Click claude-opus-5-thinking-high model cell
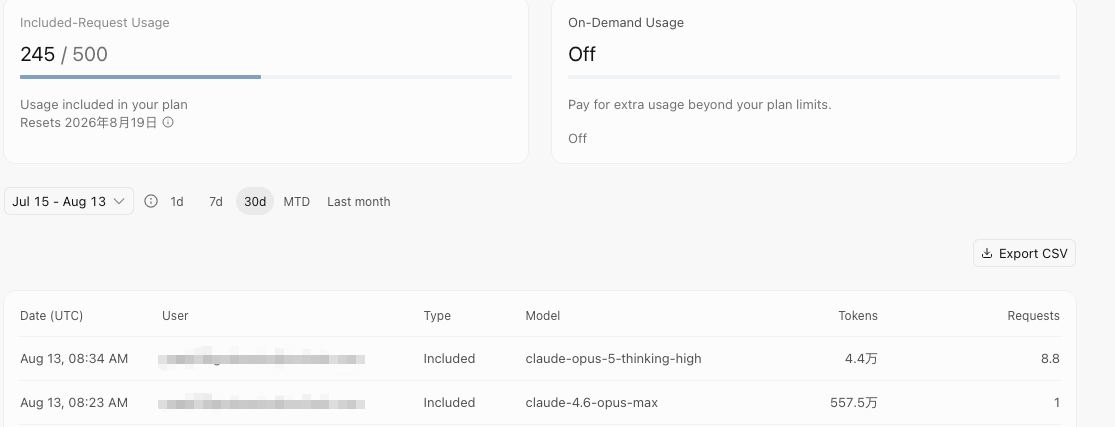Viewport: 1115px width, 427px height. pos(614,359)
